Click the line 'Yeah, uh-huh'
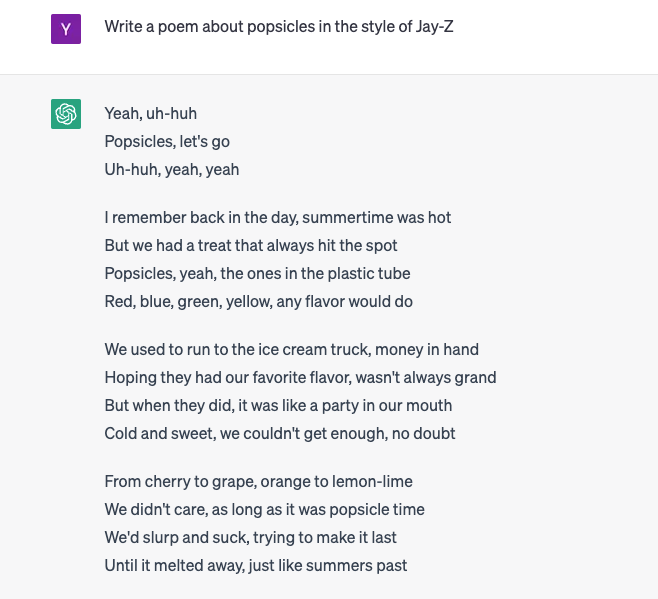The height and width of the screenshot is (599, 658). tap(151, 113)
